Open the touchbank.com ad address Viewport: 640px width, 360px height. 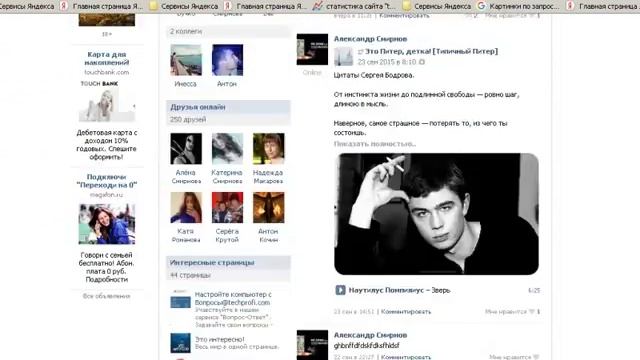(107, 72)
